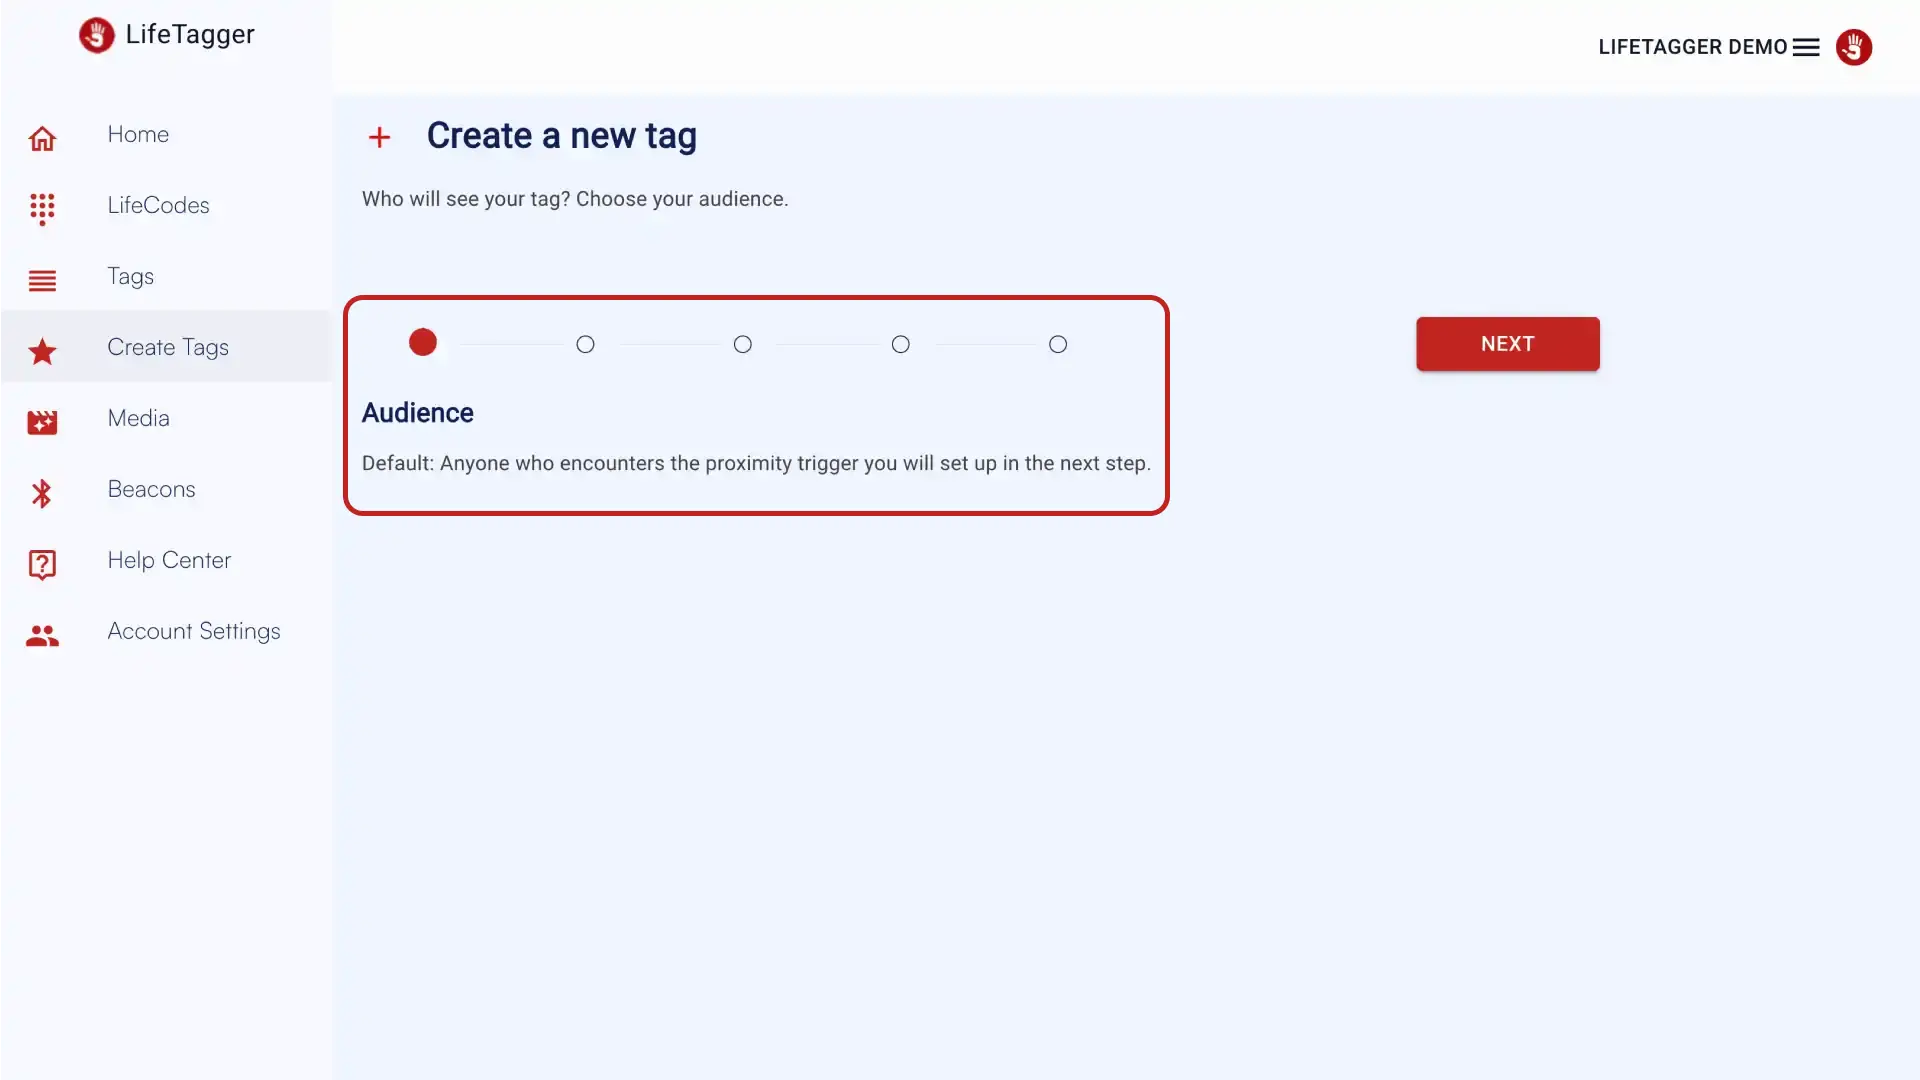1920x1080 pixels.
Task: Open Help Center section
Action: [x=167, y=560]
